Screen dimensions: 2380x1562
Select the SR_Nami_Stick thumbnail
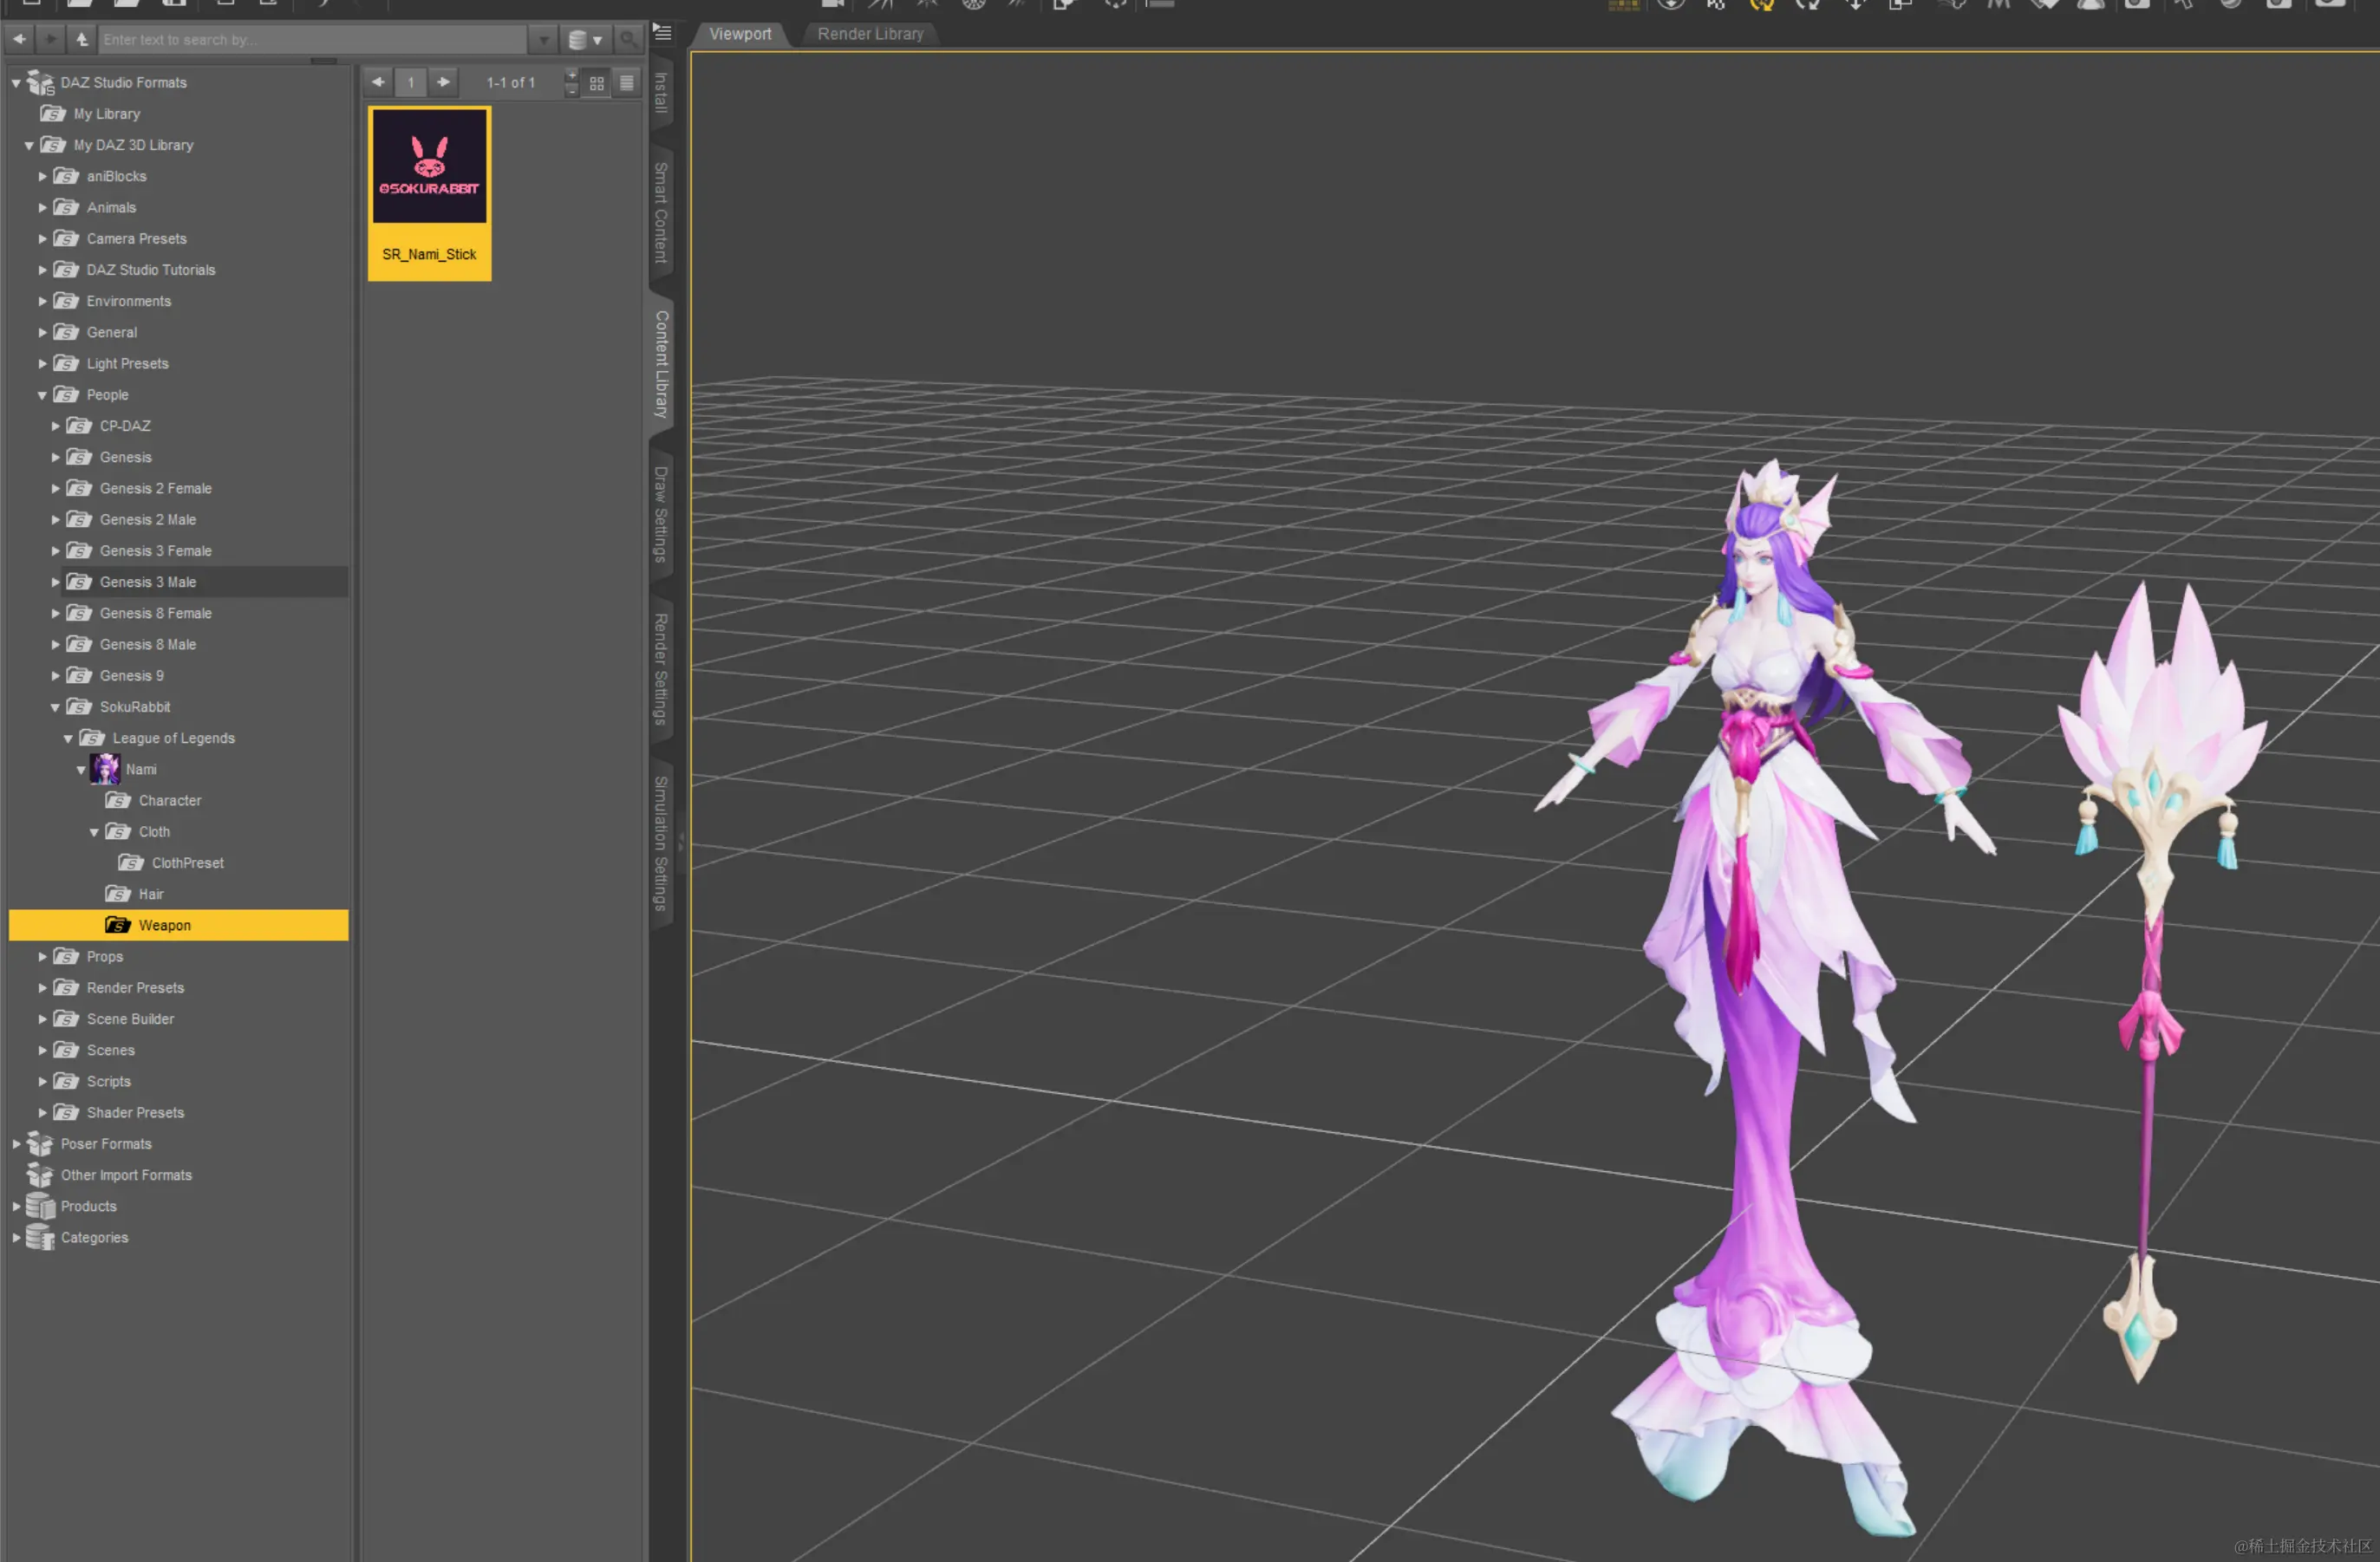click(x=429, y=193)
